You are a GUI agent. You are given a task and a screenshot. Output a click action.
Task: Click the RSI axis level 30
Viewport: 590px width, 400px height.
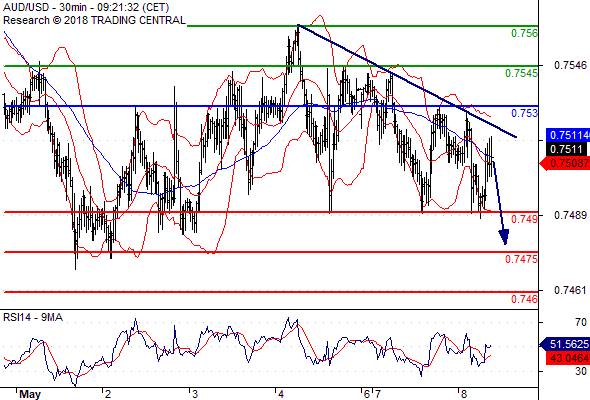(581, 371)
